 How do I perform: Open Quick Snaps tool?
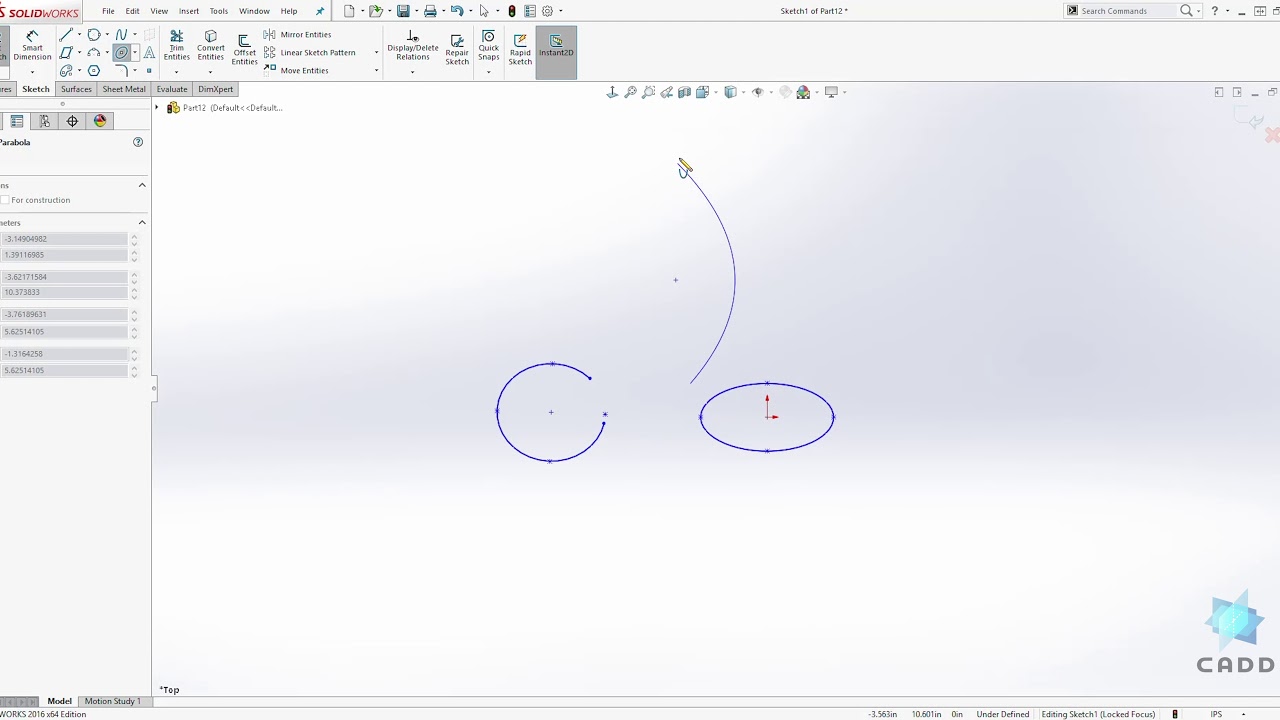(x=488, y=46)
